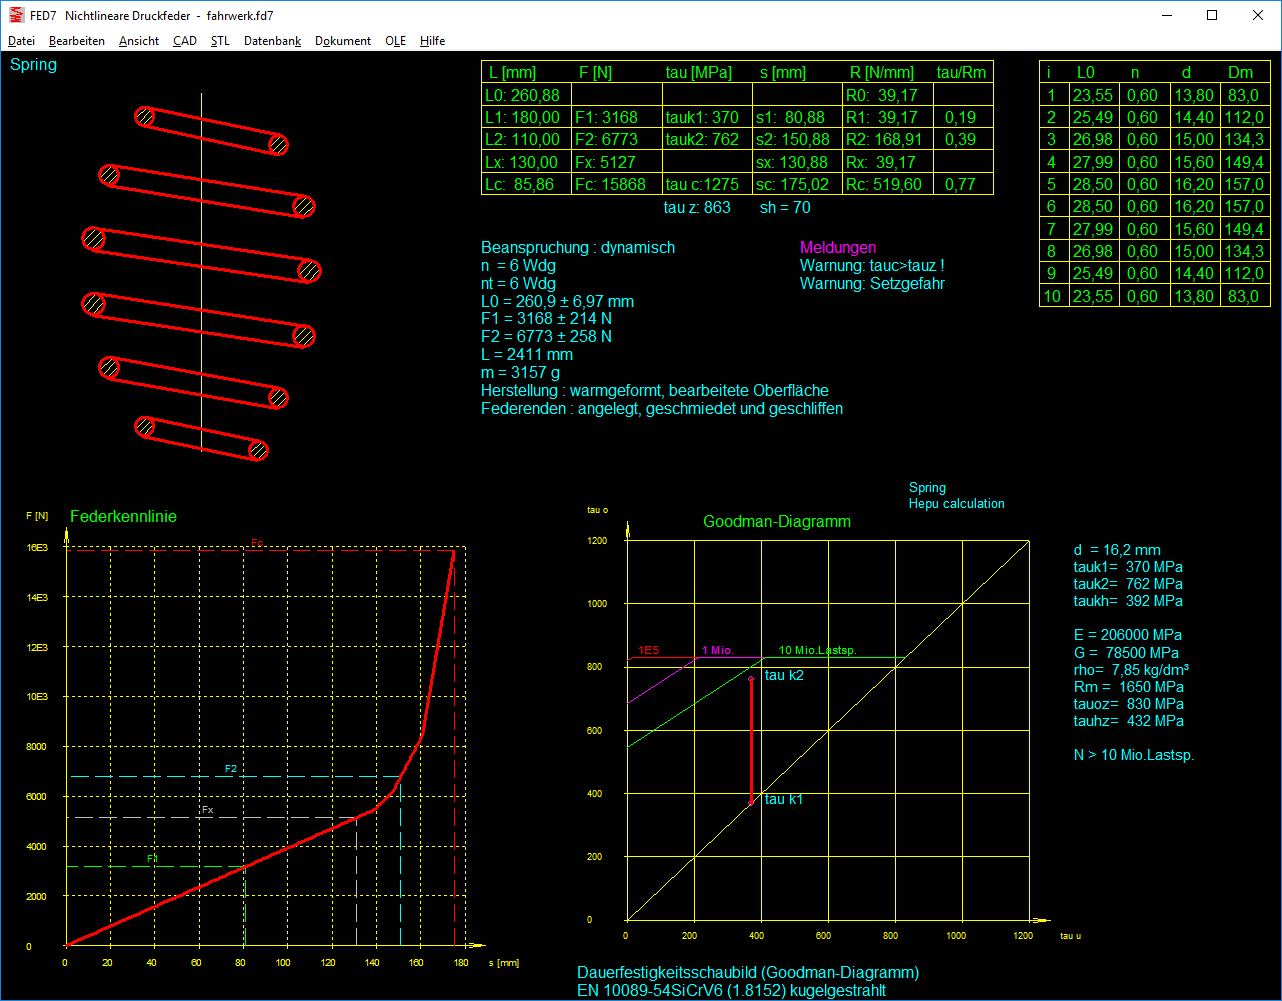
Task: Open the Dokument menu
Action: coord(343,41)
